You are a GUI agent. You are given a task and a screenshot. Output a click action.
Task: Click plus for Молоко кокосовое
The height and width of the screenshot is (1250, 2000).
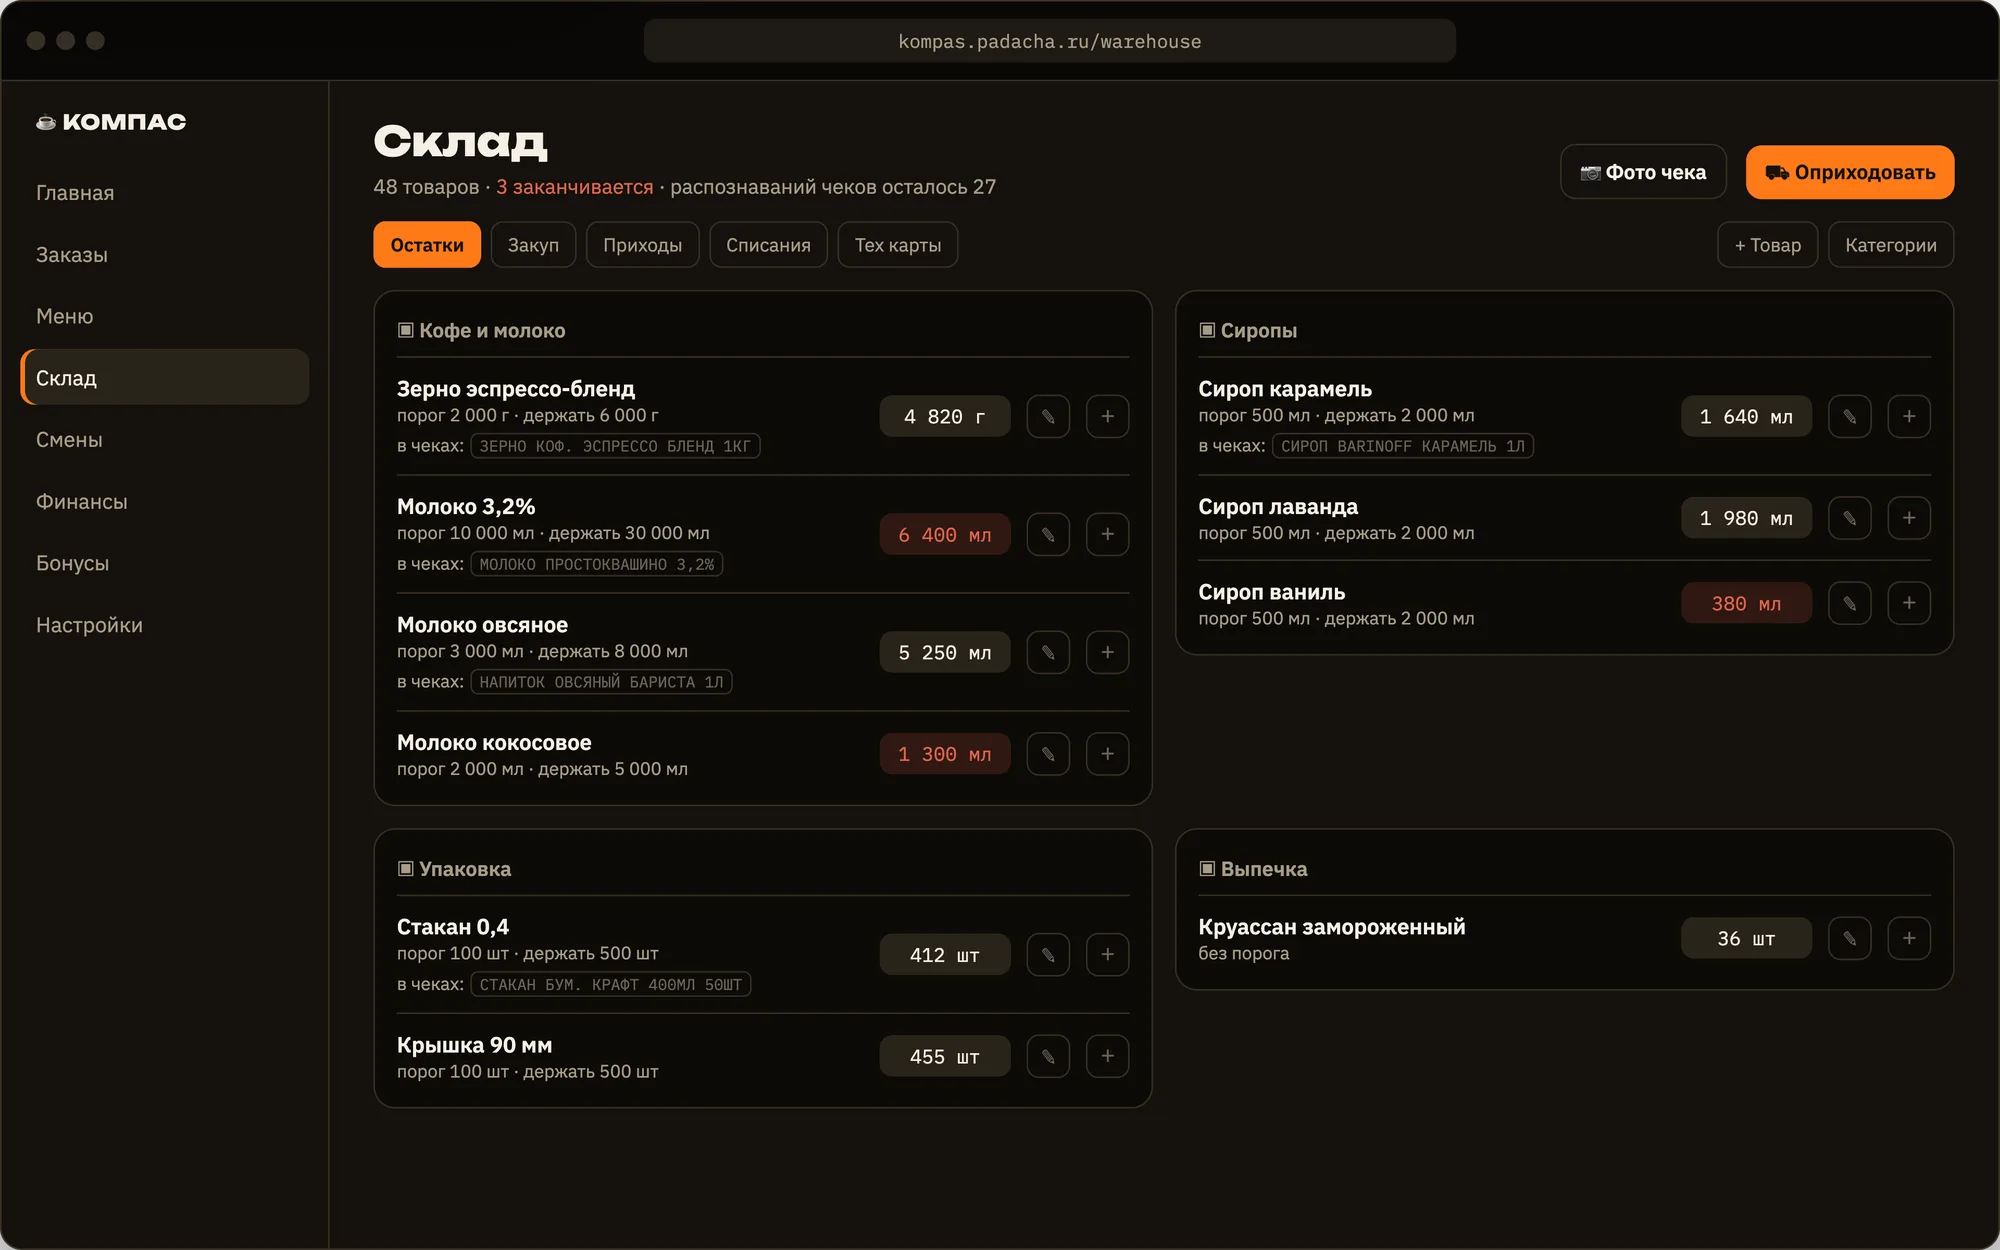pyautogui.click(x=1108, y=754)
